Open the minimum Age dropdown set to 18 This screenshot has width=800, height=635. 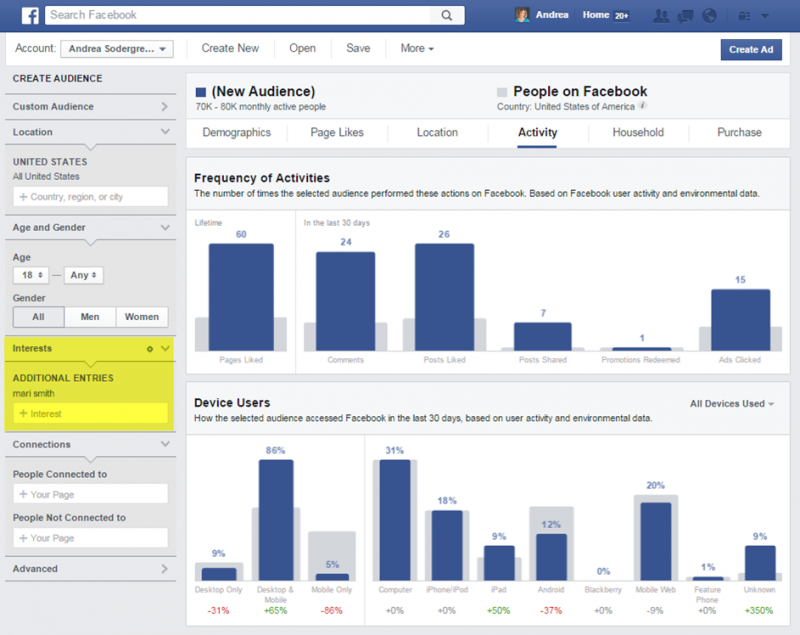coord(30,274)
